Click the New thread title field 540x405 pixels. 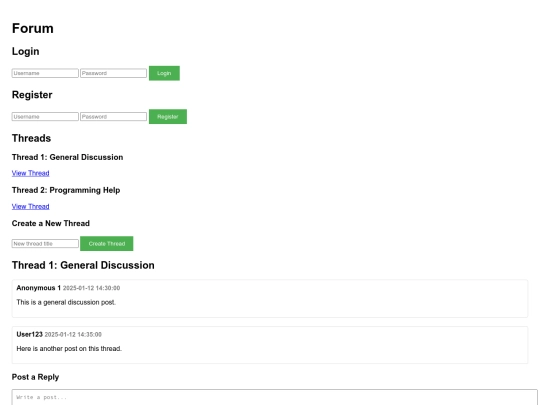point(45,243)
